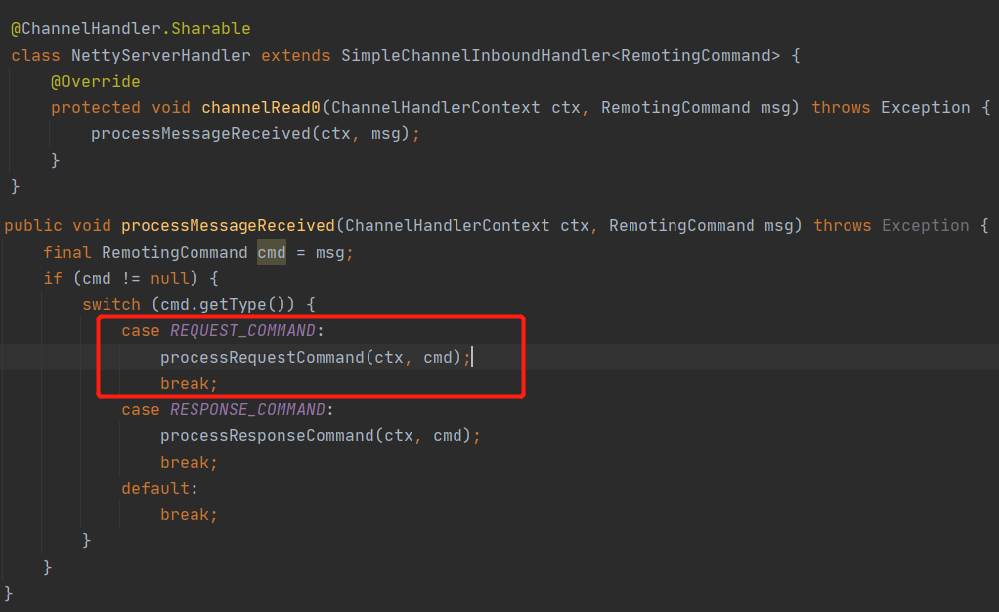Click Exception in the channelRead0 signature
Image resolution: width=999 pixels, height=612 pixels.
pos(925,107)
